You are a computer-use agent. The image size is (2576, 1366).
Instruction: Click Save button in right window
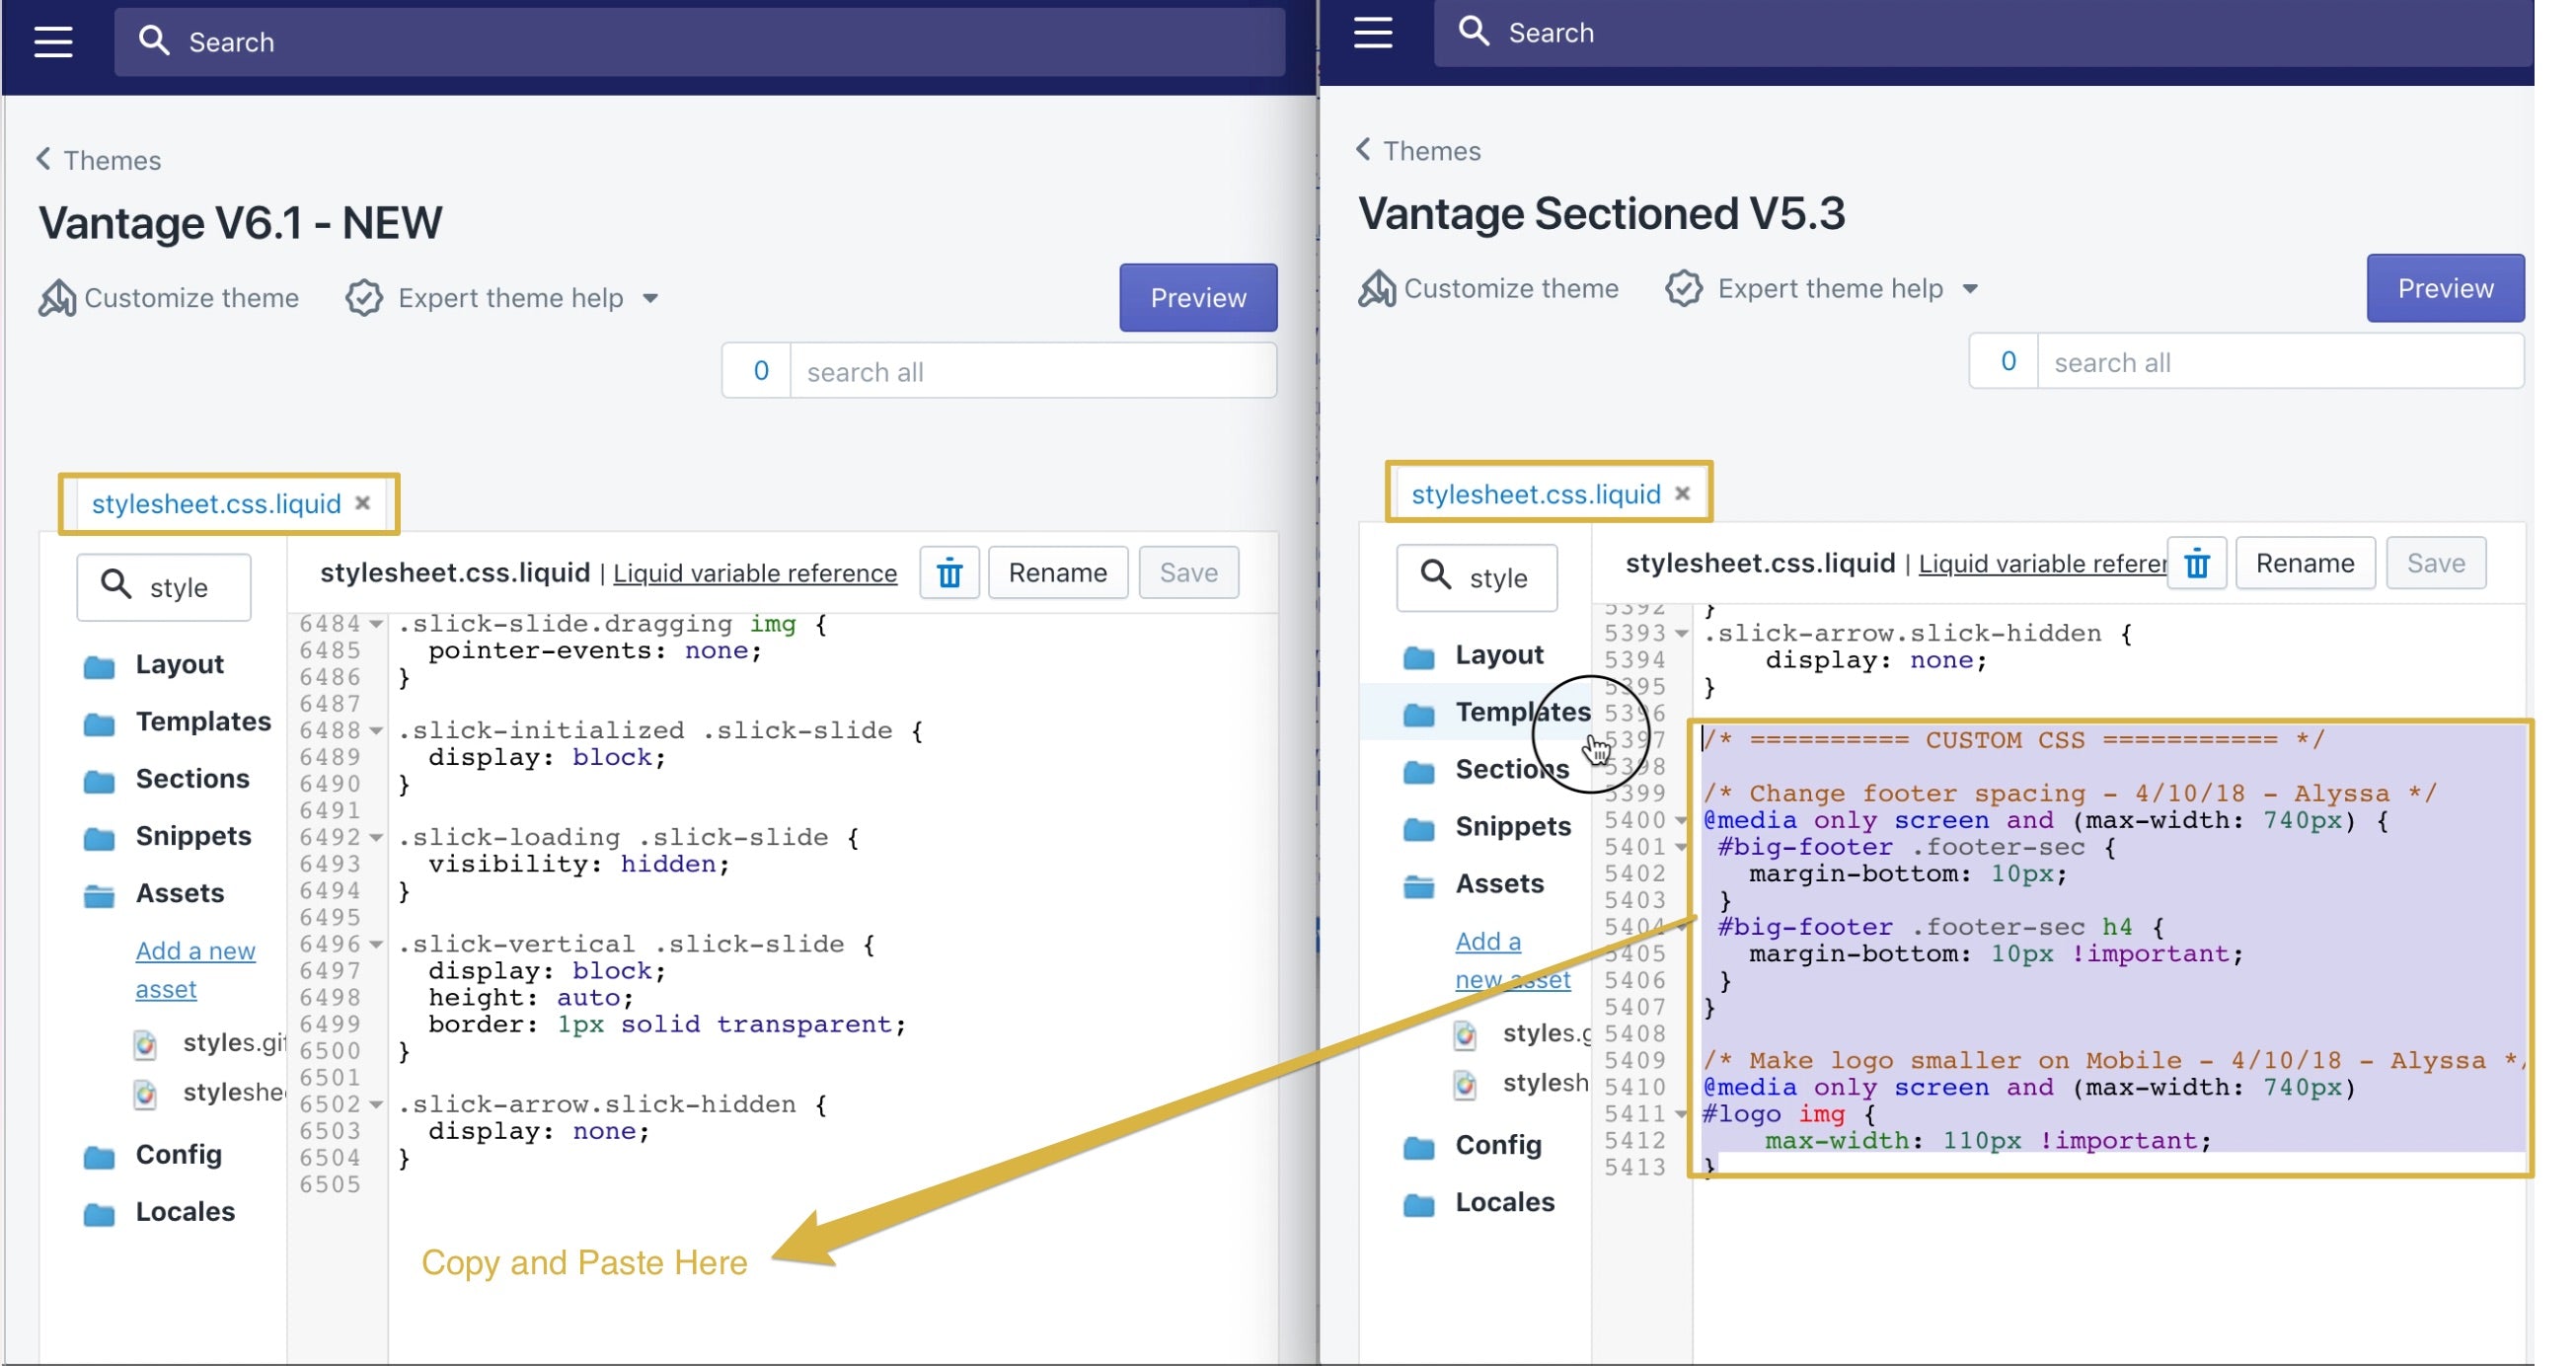(2435, 563)
